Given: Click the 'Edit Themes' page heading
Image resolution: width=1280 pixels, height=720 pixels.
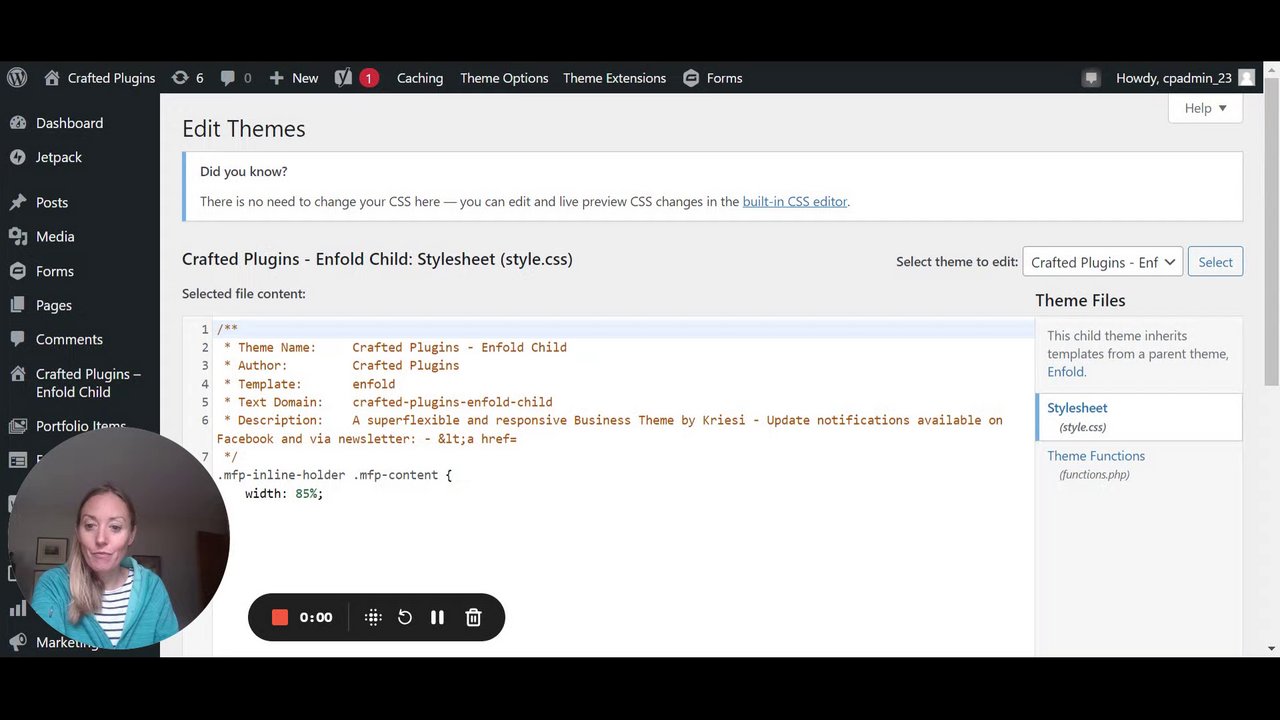Looking at the screenshot, I should (x=244, y=129).
